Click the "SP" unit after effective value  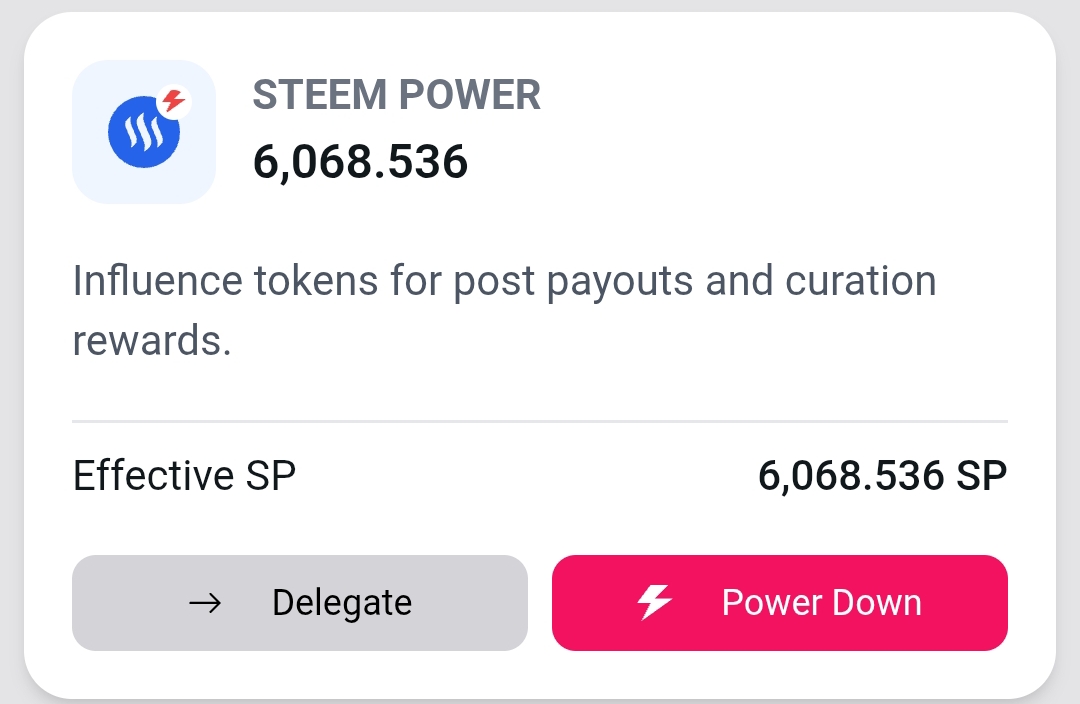[x=982, y=476]
